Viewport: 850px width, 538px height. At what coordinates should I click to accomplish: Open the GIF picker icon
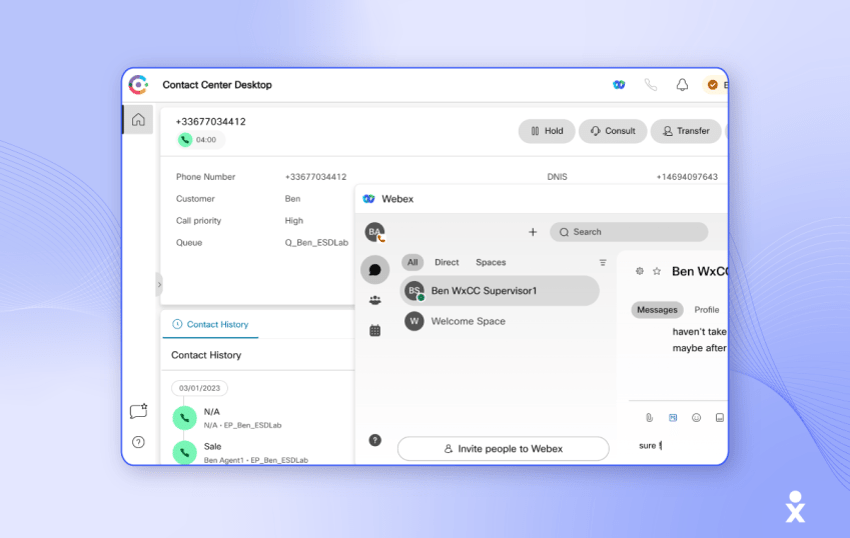click(x=719, y=418)
